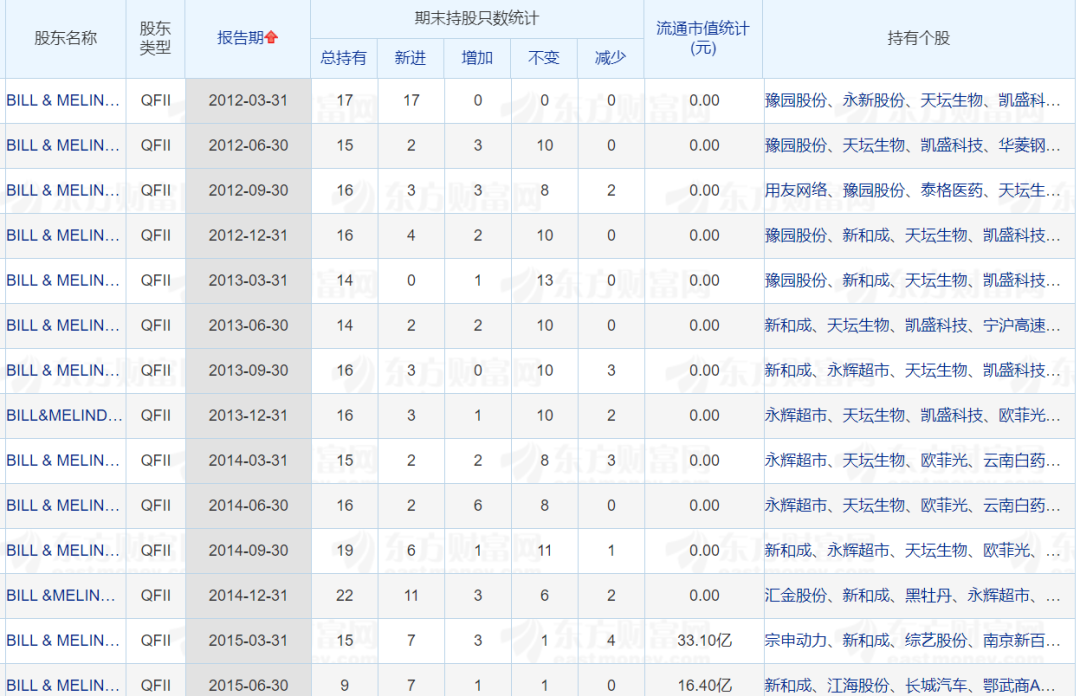Open holdings list in 2012-12-31 row
1080x696 pixels.
tap(913, 236)
